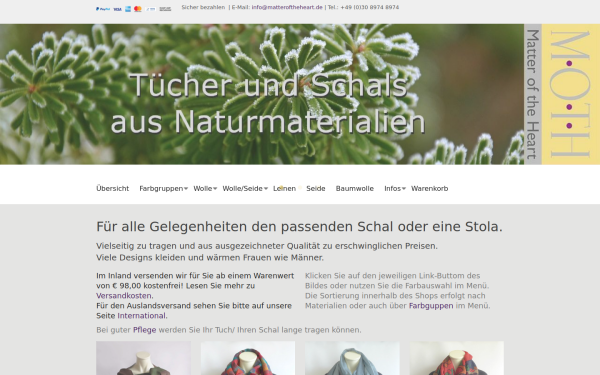
Task: Click the 'Matter of the Heart' grey banner
Action: pos(533,94)
